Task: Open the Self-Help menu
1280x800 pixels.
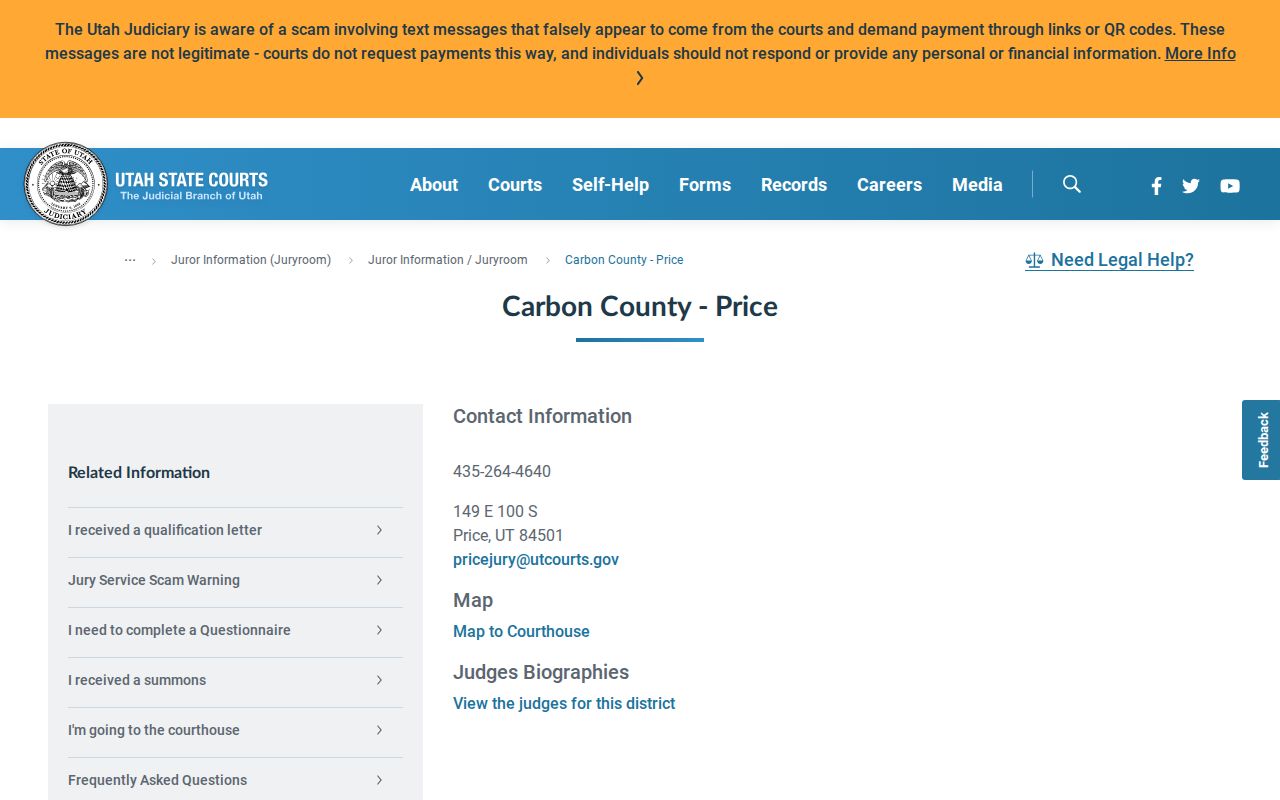Action: point(610,185)
